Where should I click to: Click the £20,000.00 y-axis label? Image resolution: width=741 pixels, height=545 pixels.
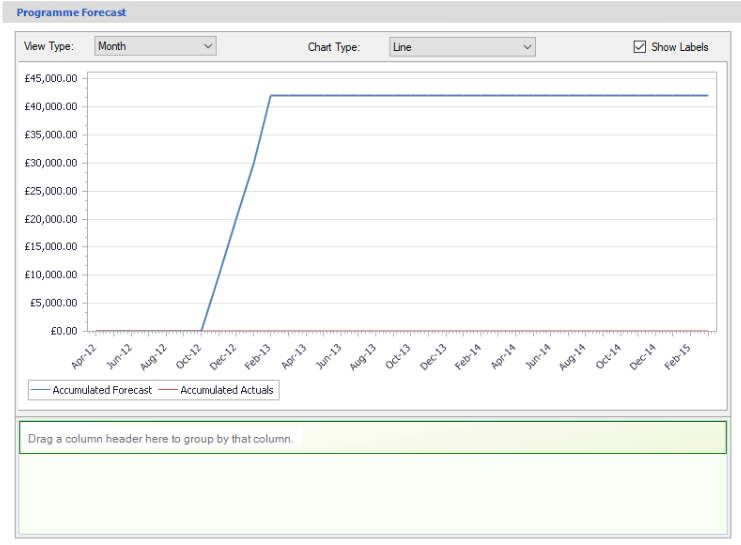click(x=51, y=219)
